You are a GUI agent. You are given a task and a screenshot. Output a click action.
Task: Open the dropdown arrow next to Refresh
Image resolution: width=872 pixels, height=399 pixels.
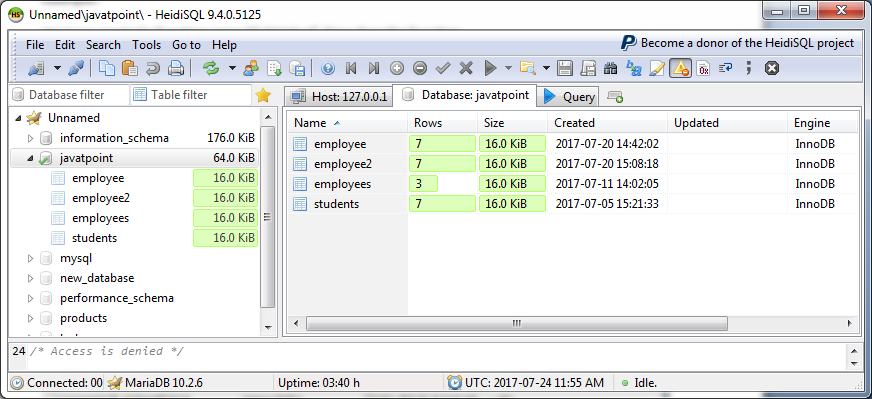232,68
